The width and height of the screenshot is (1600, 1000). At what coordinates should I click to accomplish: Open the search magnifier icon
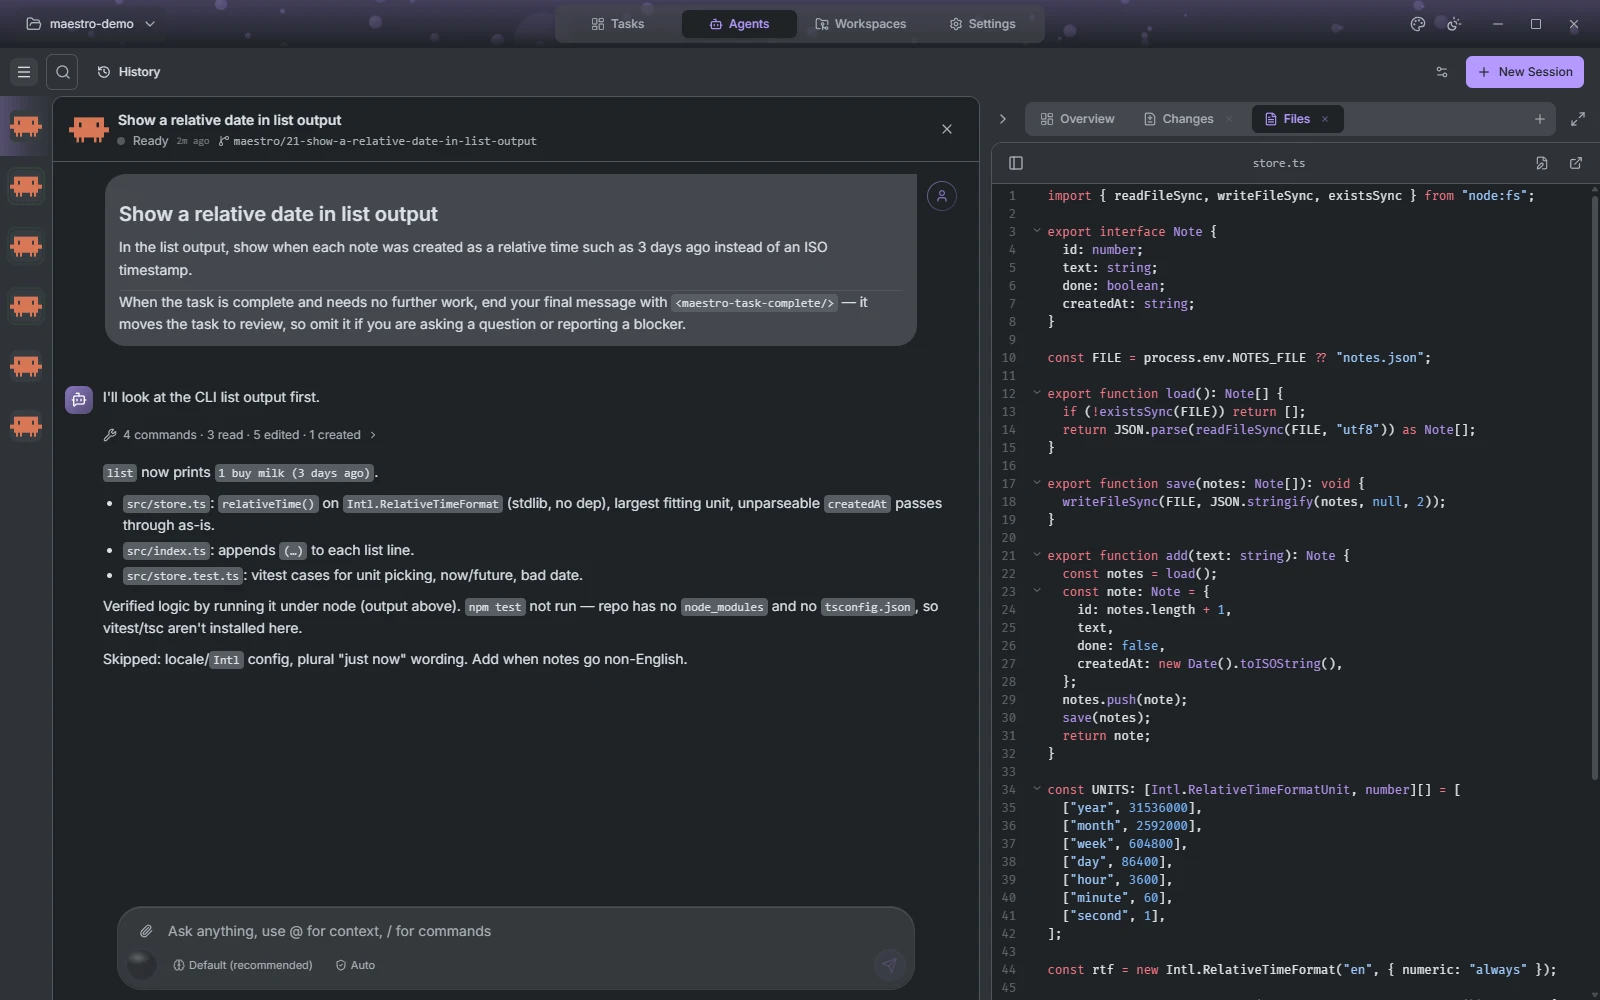tap(62, 72)
